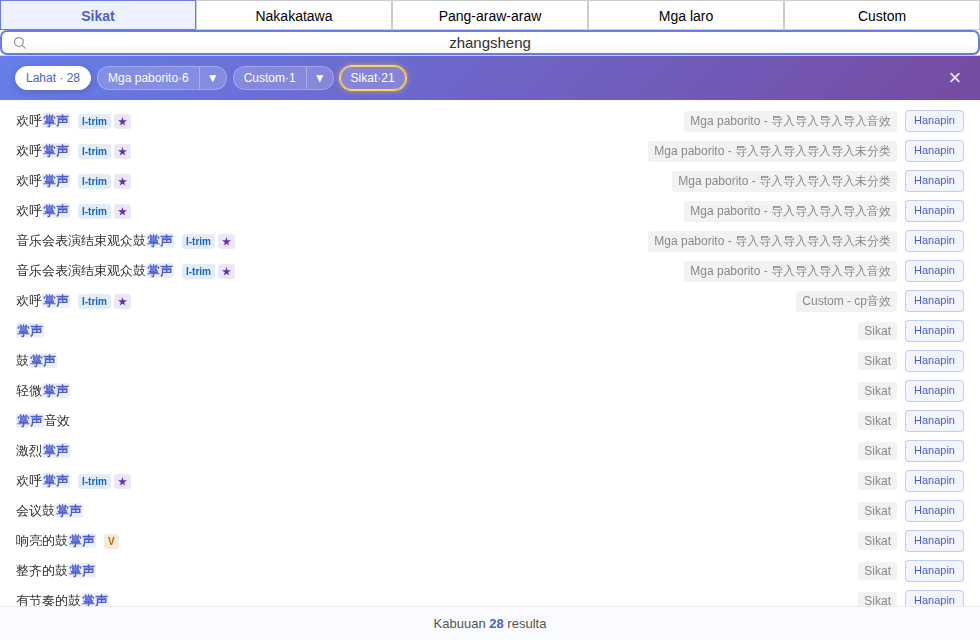Click Hanapin for the Custom - cp音效 row
Viewport: 980px width, 640px height.
934,301
